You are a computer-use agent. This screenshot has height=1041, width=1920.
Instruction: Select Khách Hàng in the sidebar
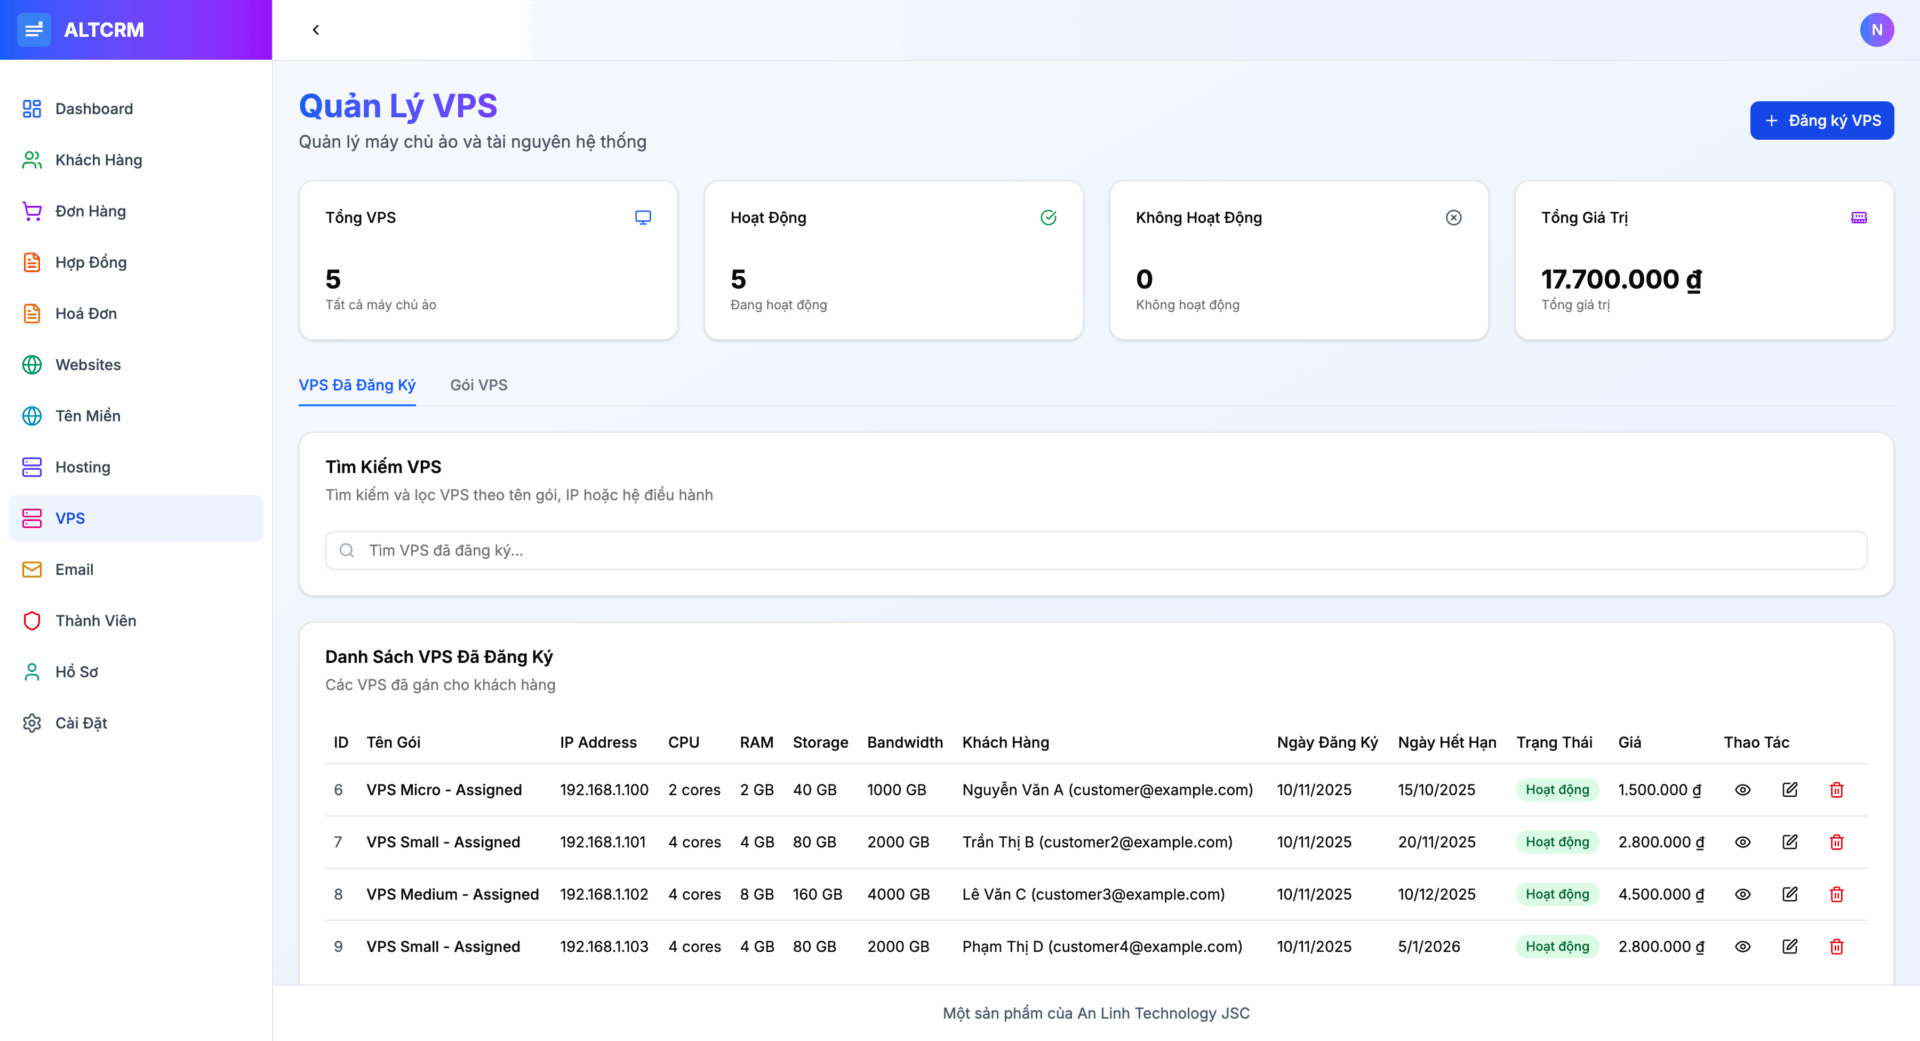click(x=97, y=159)
